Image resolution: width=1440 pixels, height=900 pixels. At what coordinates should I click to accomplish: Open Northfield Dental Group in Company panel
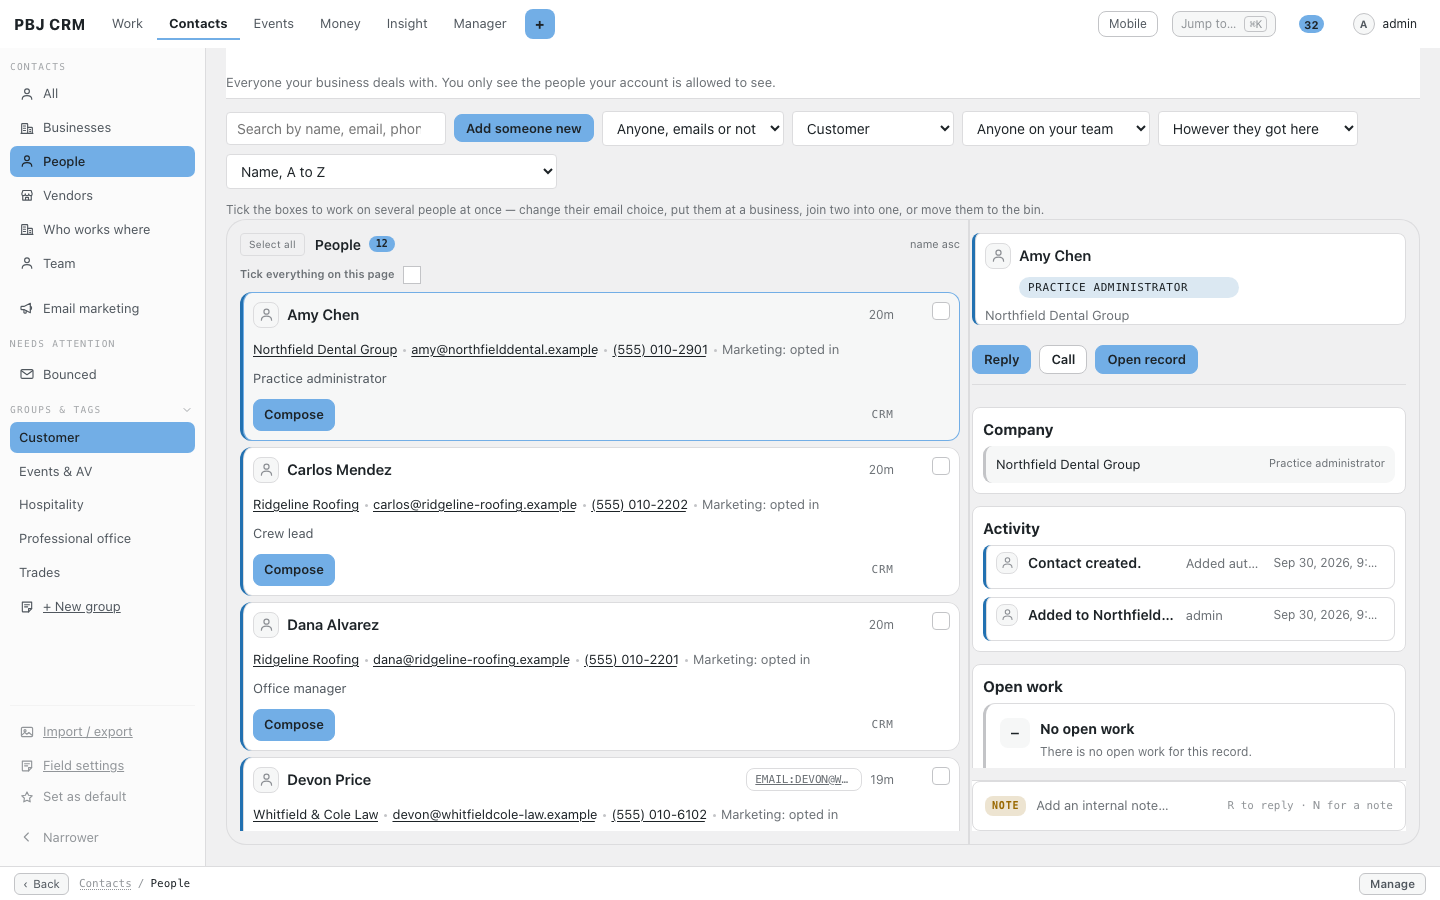pos(1189,465)
